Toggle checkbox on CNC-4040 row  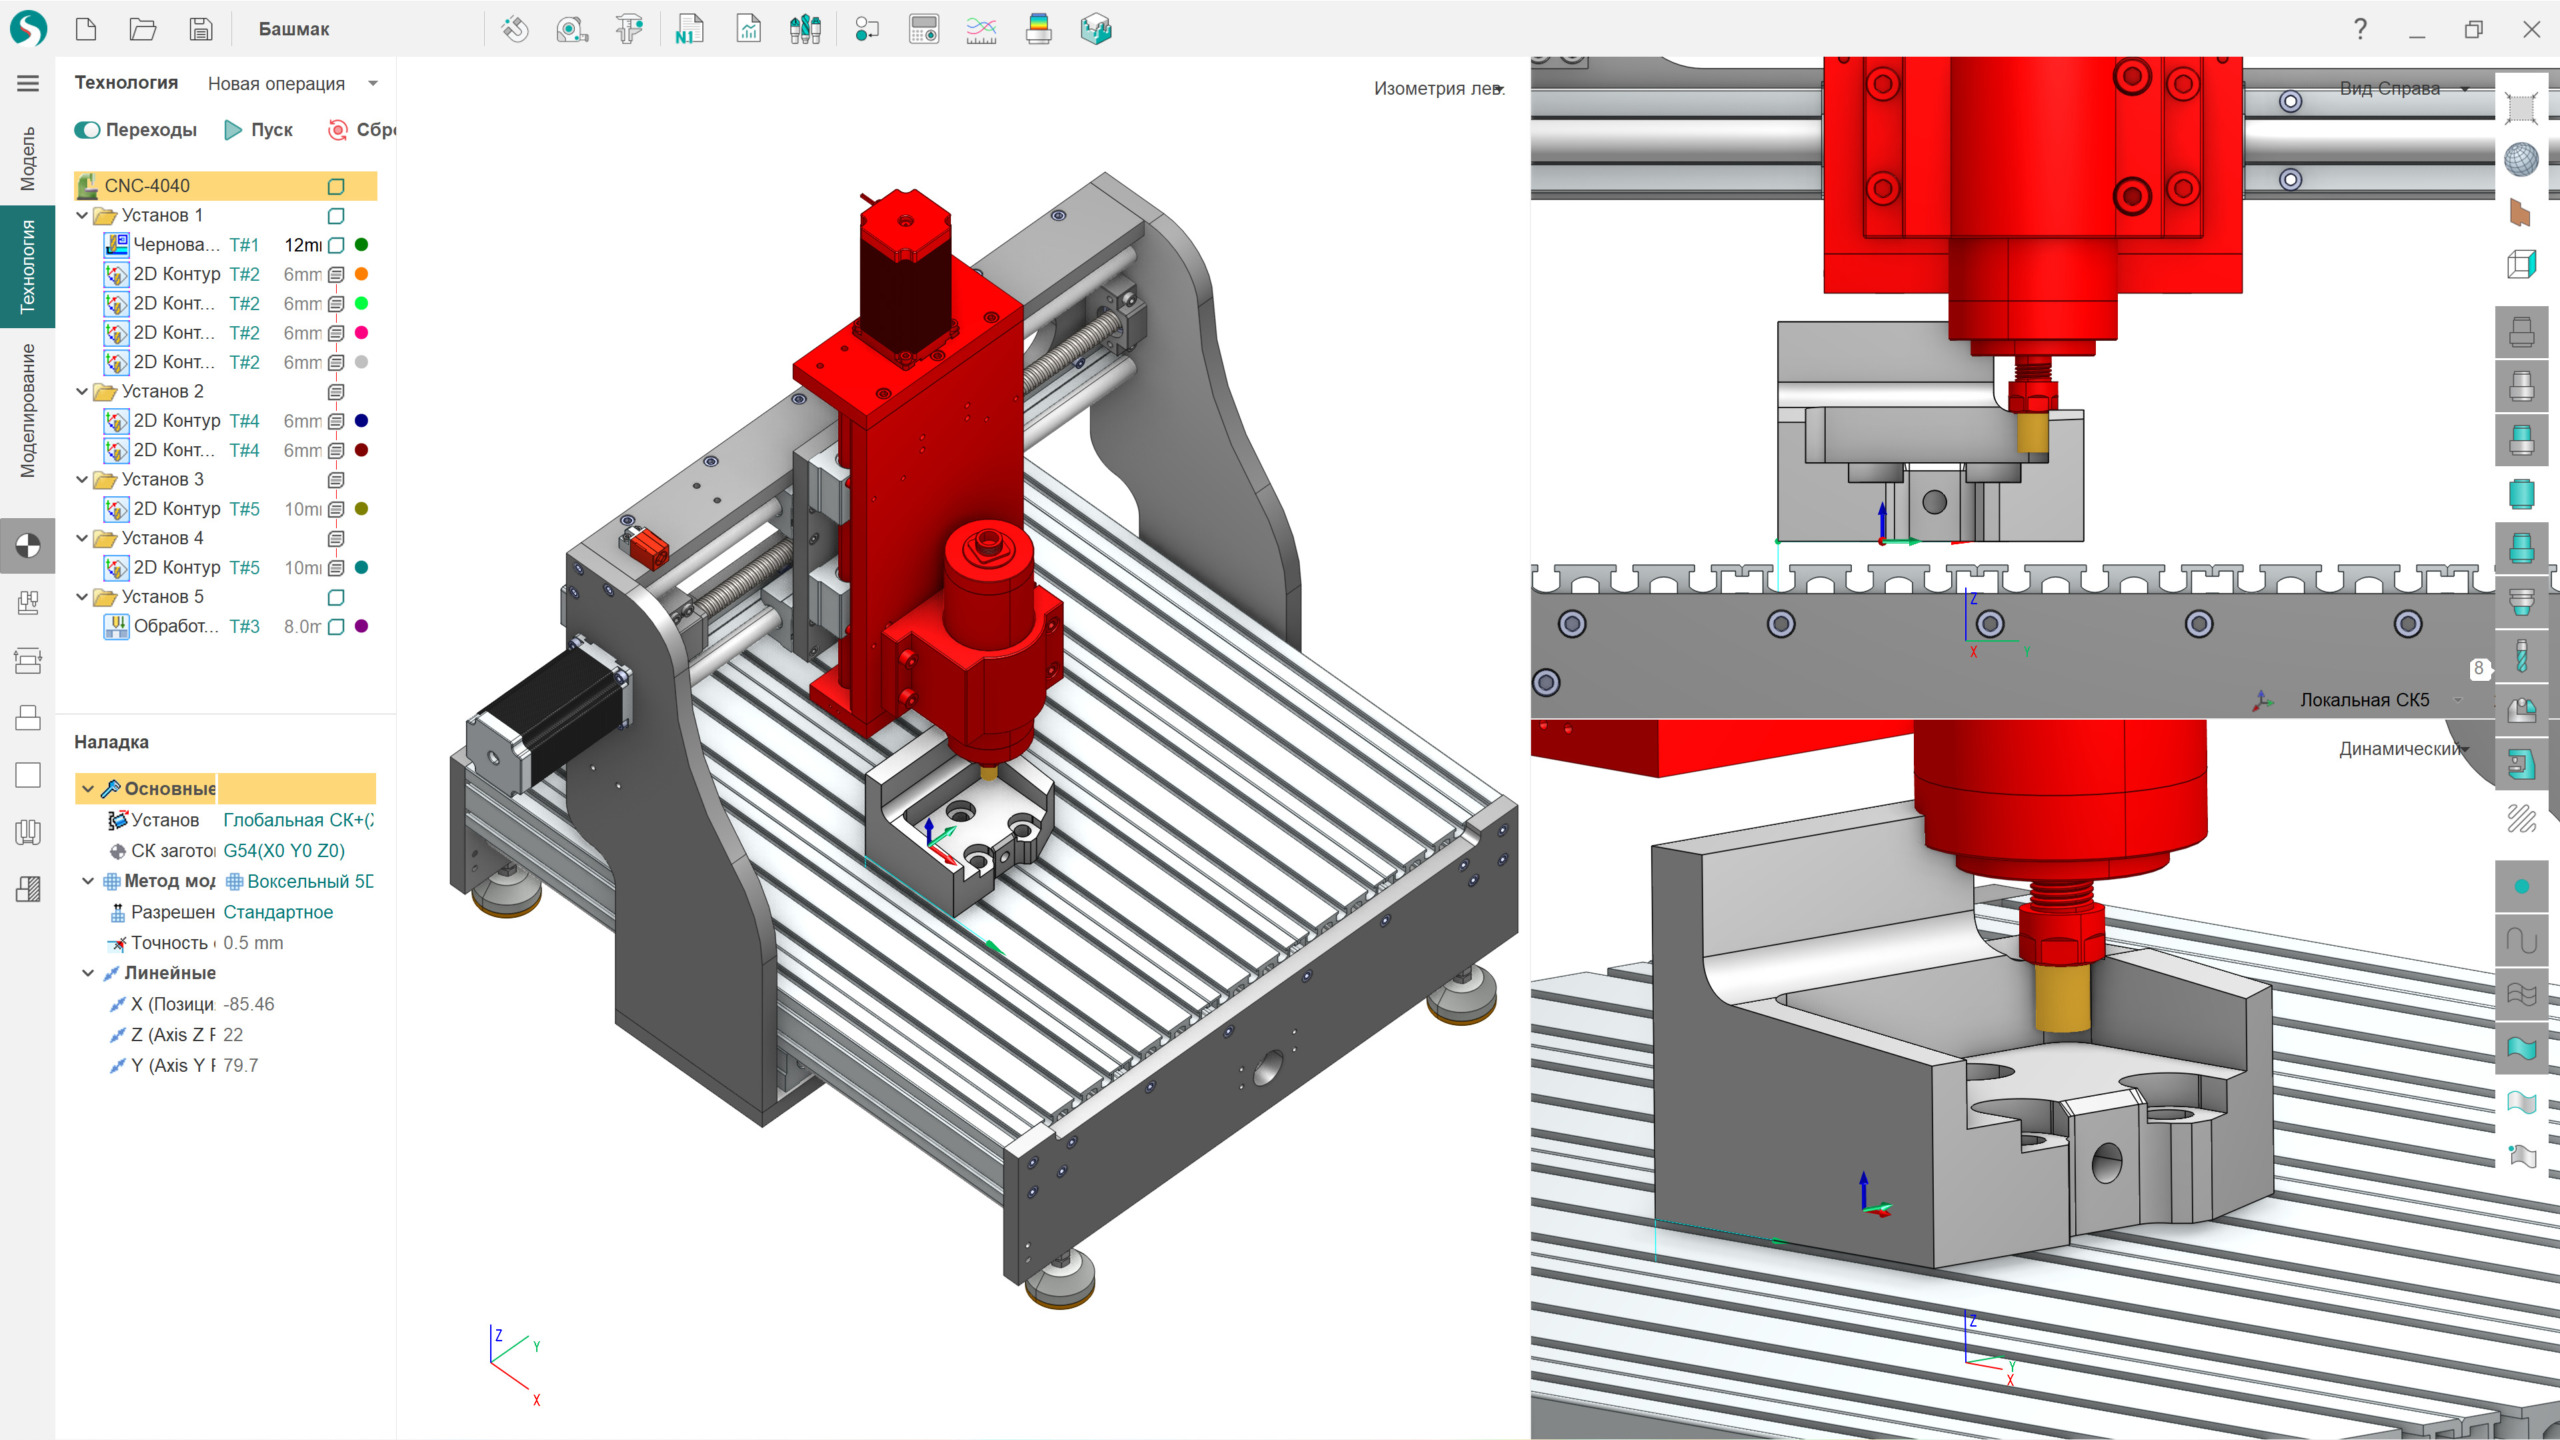[336, 186]
